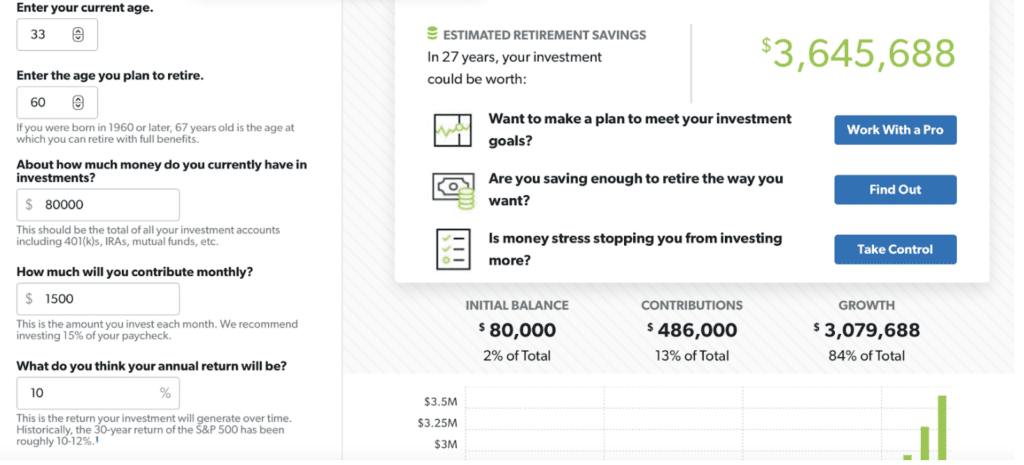This screenshot has width=1024, height=465.
Task: Click the '13% of Total' contributions label
Action: [692, 356]
